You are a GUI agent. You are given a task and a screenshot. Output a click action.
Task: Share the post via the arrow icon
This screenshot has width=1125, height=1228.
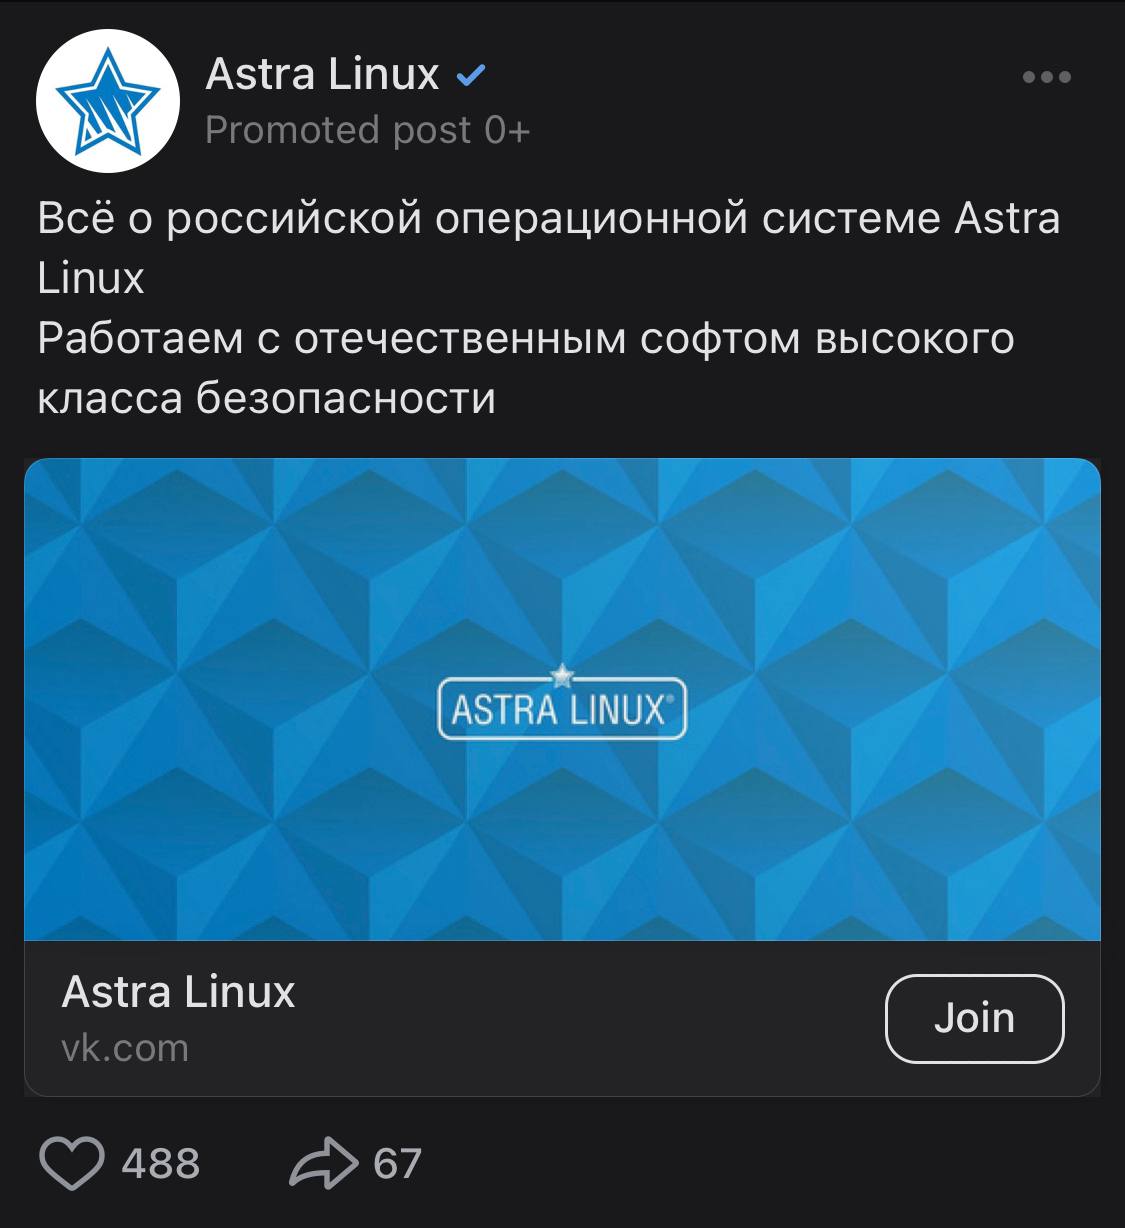pos(323,1163)
